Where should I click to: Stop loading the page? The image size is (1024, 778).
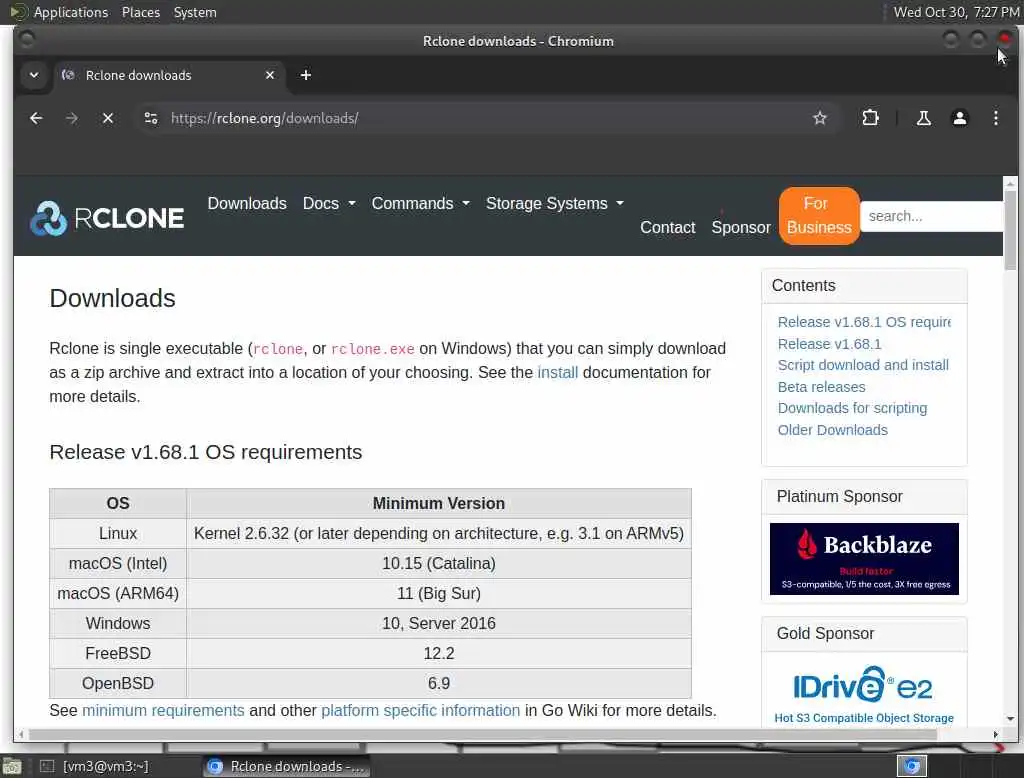pos(108,118)
